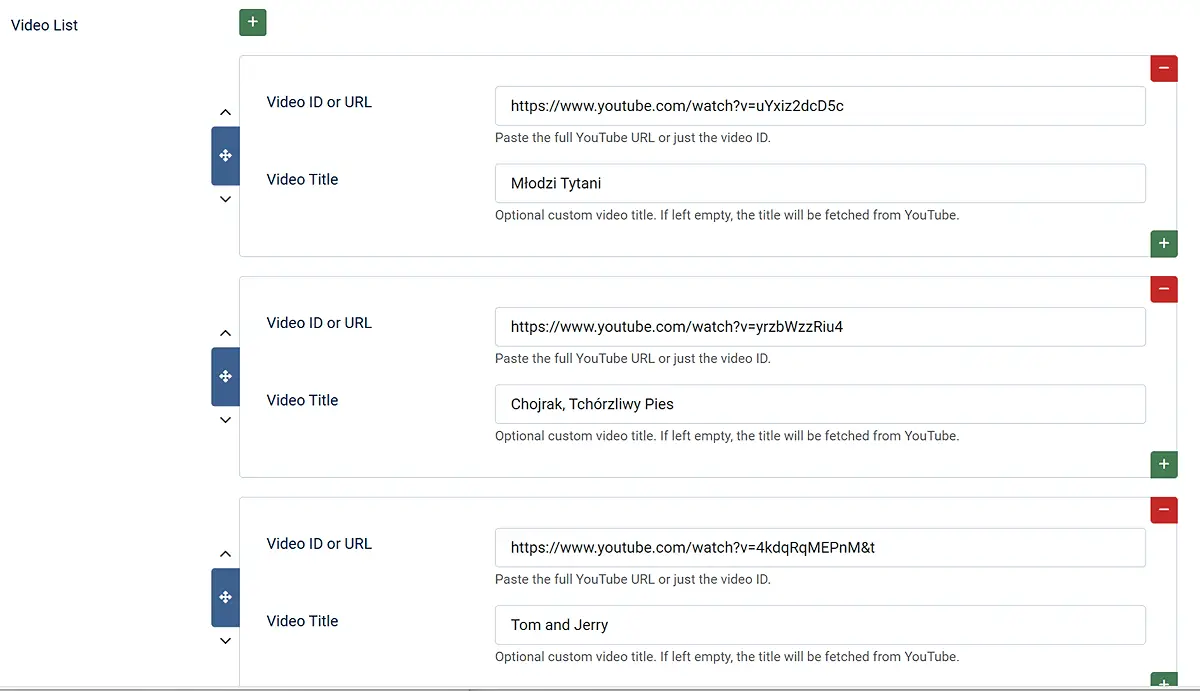Edit the Chojrak, Tchórzliwy Pies title field
Screen dimensions: 1200x691
[819, 405]
